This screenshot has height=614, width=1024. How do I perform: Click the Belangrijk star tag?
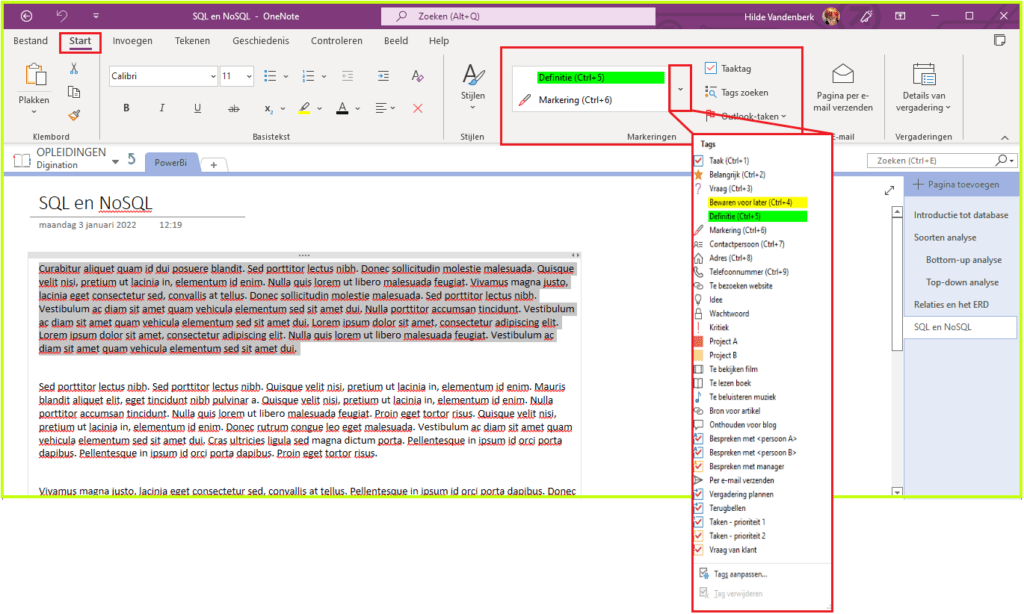pos(730,174)
